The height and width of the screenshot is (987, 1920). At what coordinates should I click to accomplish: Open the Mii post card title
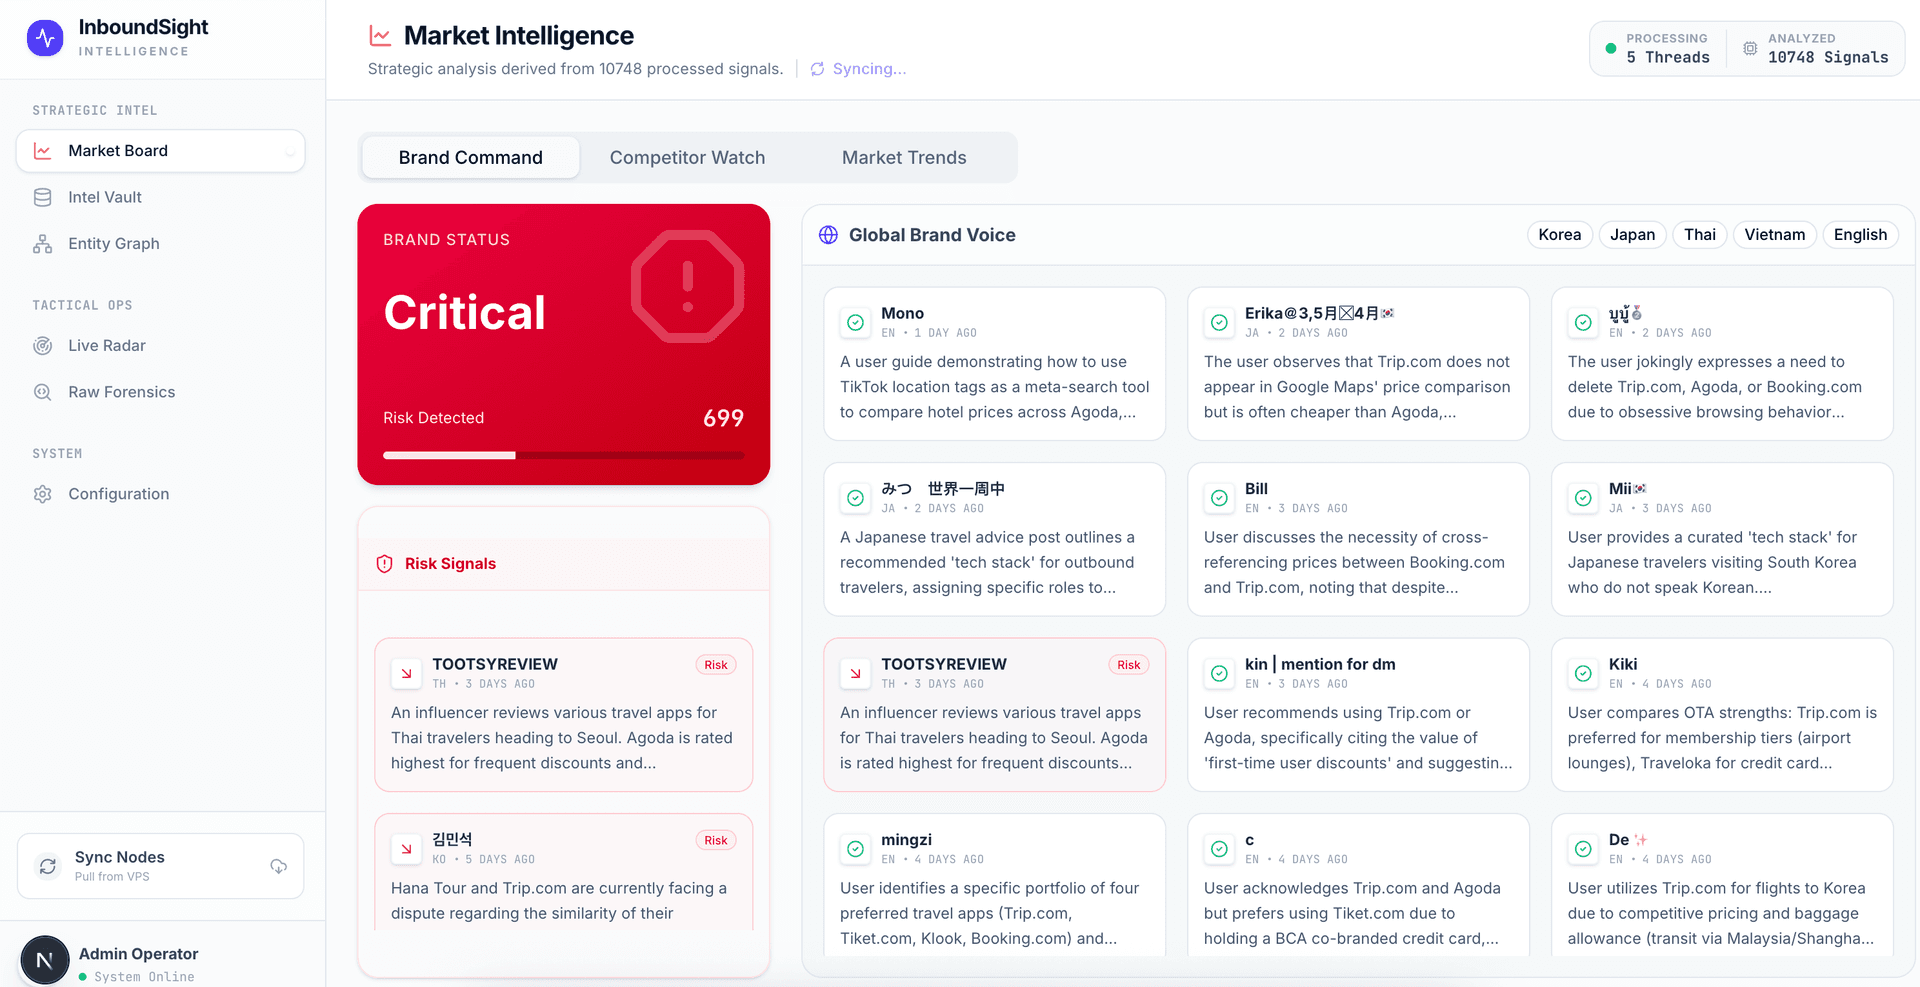(x=1627, y=489)
